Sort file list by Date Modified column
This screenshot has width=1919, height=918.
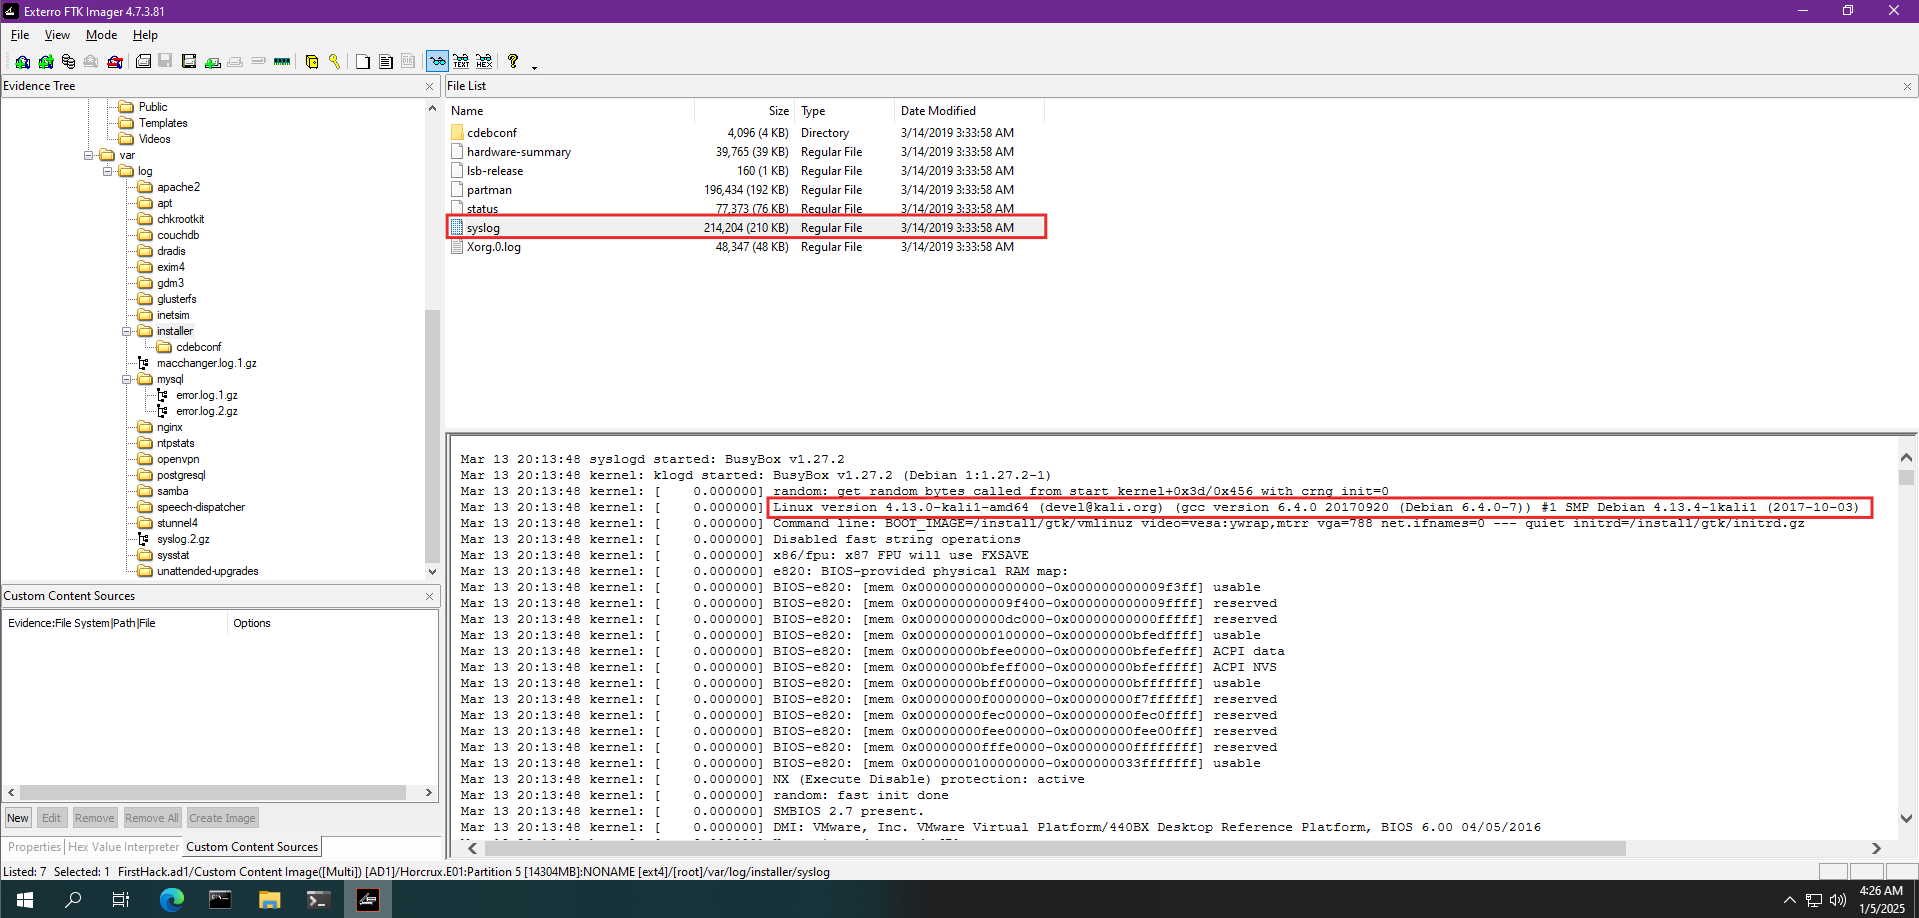click(x=969, y=111)
